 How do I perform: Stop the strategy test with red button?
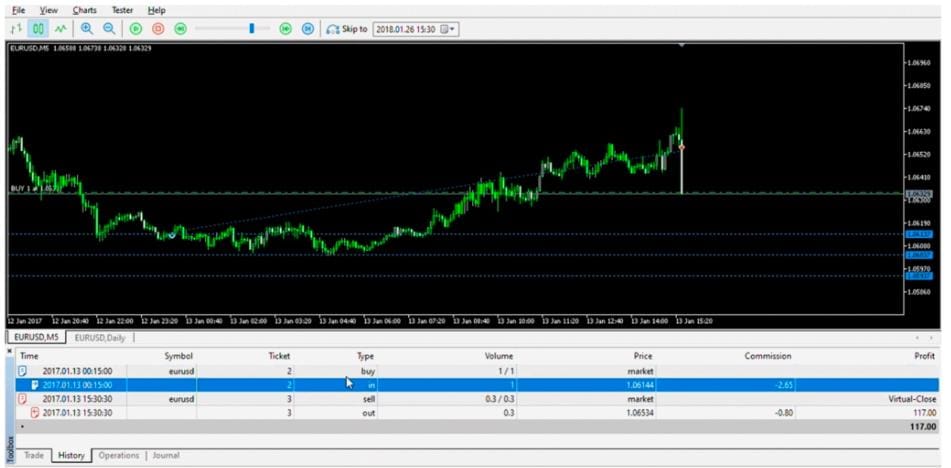(x=158, y=29)
